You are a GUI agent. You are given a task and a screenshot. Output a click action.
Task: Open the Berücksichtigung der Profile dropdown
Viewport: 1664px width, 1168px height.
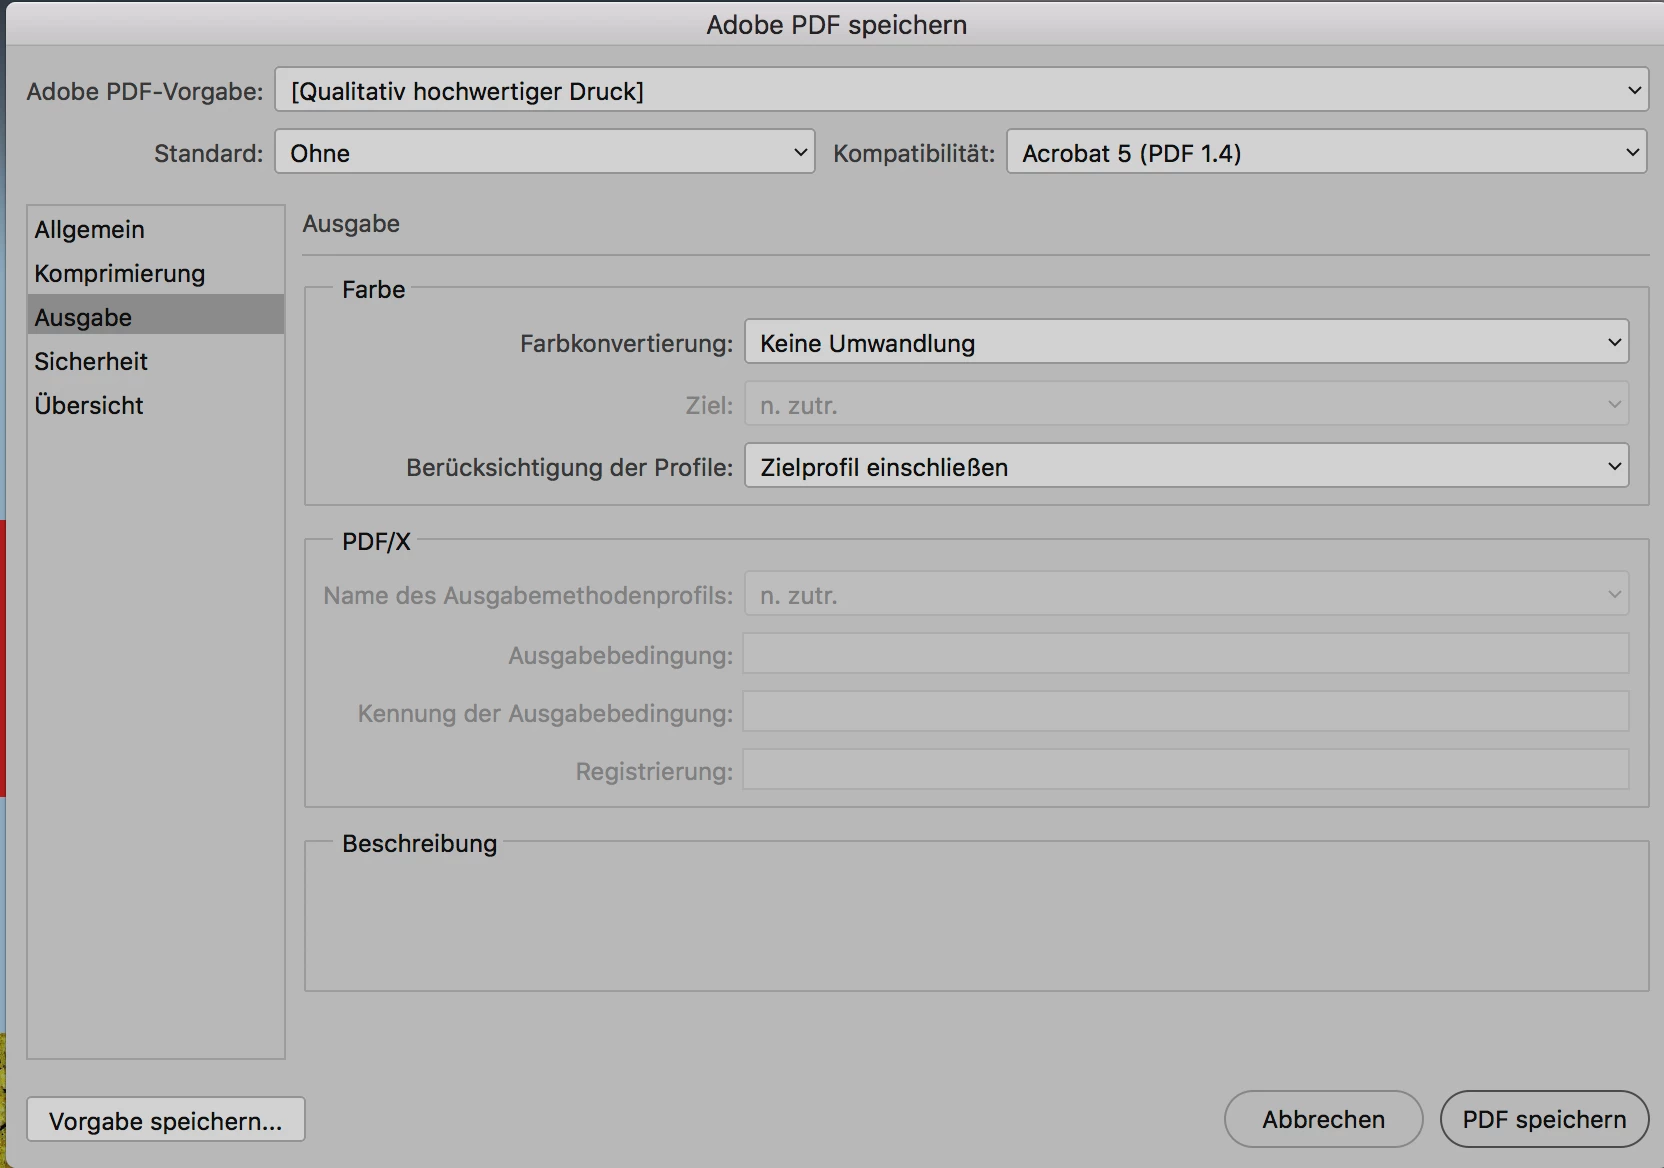point(1187,466)
